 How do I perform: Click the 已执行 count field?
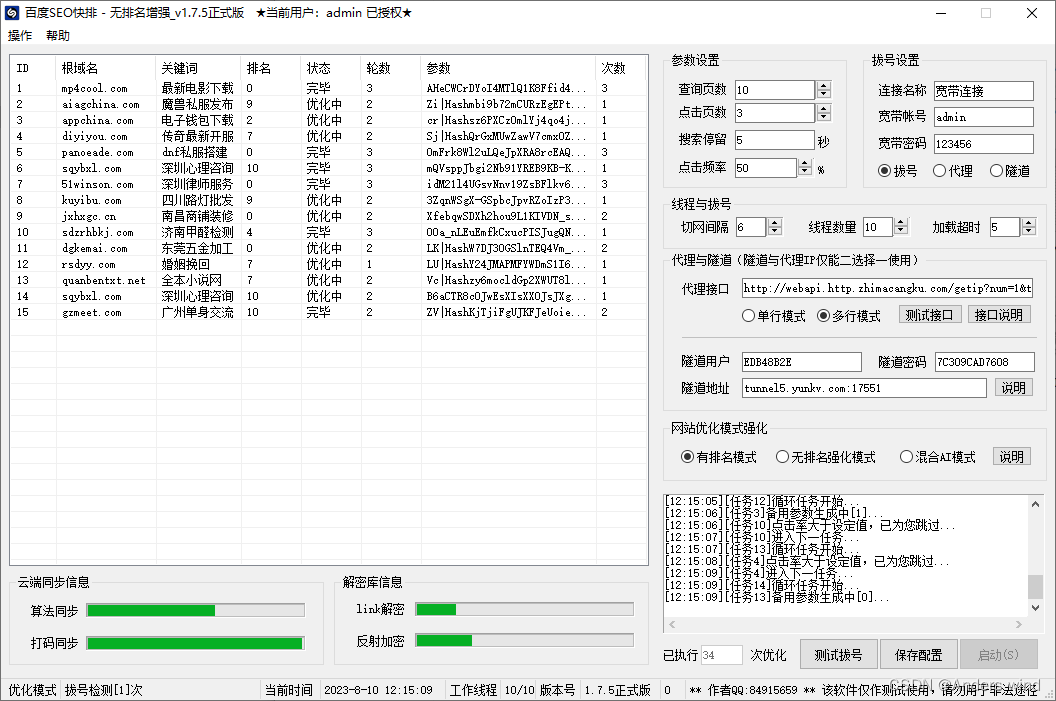pyautogui.click(x=721, y=655)
